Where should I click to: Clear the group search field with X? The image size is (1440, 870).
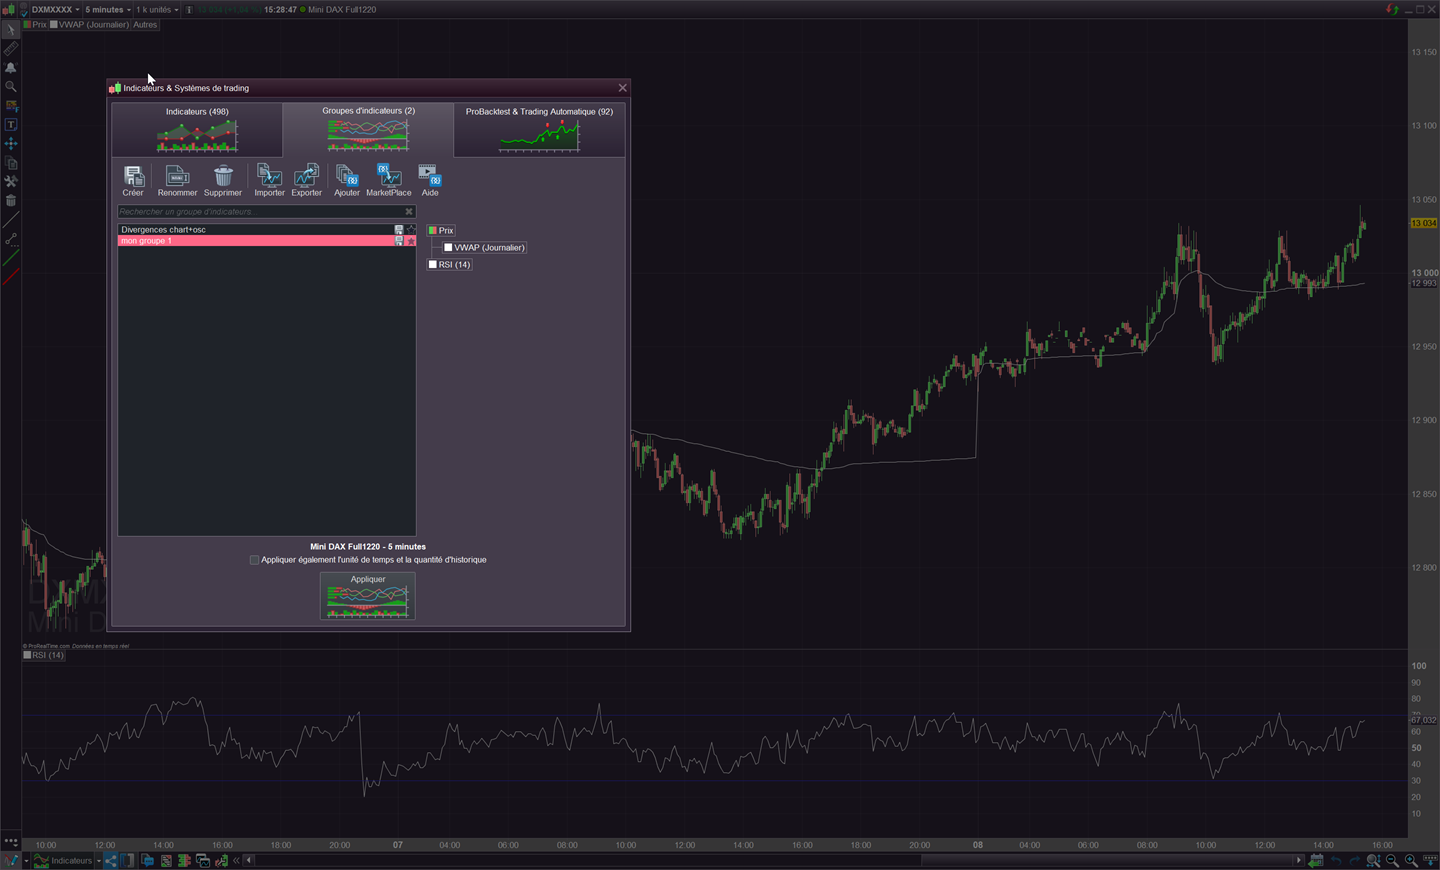409,211
